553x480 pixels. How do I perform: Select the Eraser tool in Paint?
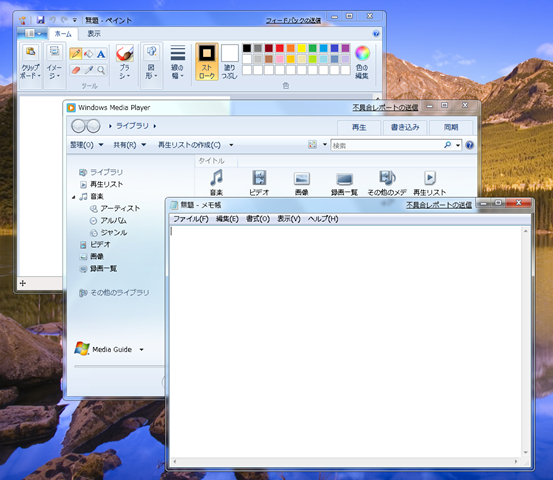(x=76, y=70)
